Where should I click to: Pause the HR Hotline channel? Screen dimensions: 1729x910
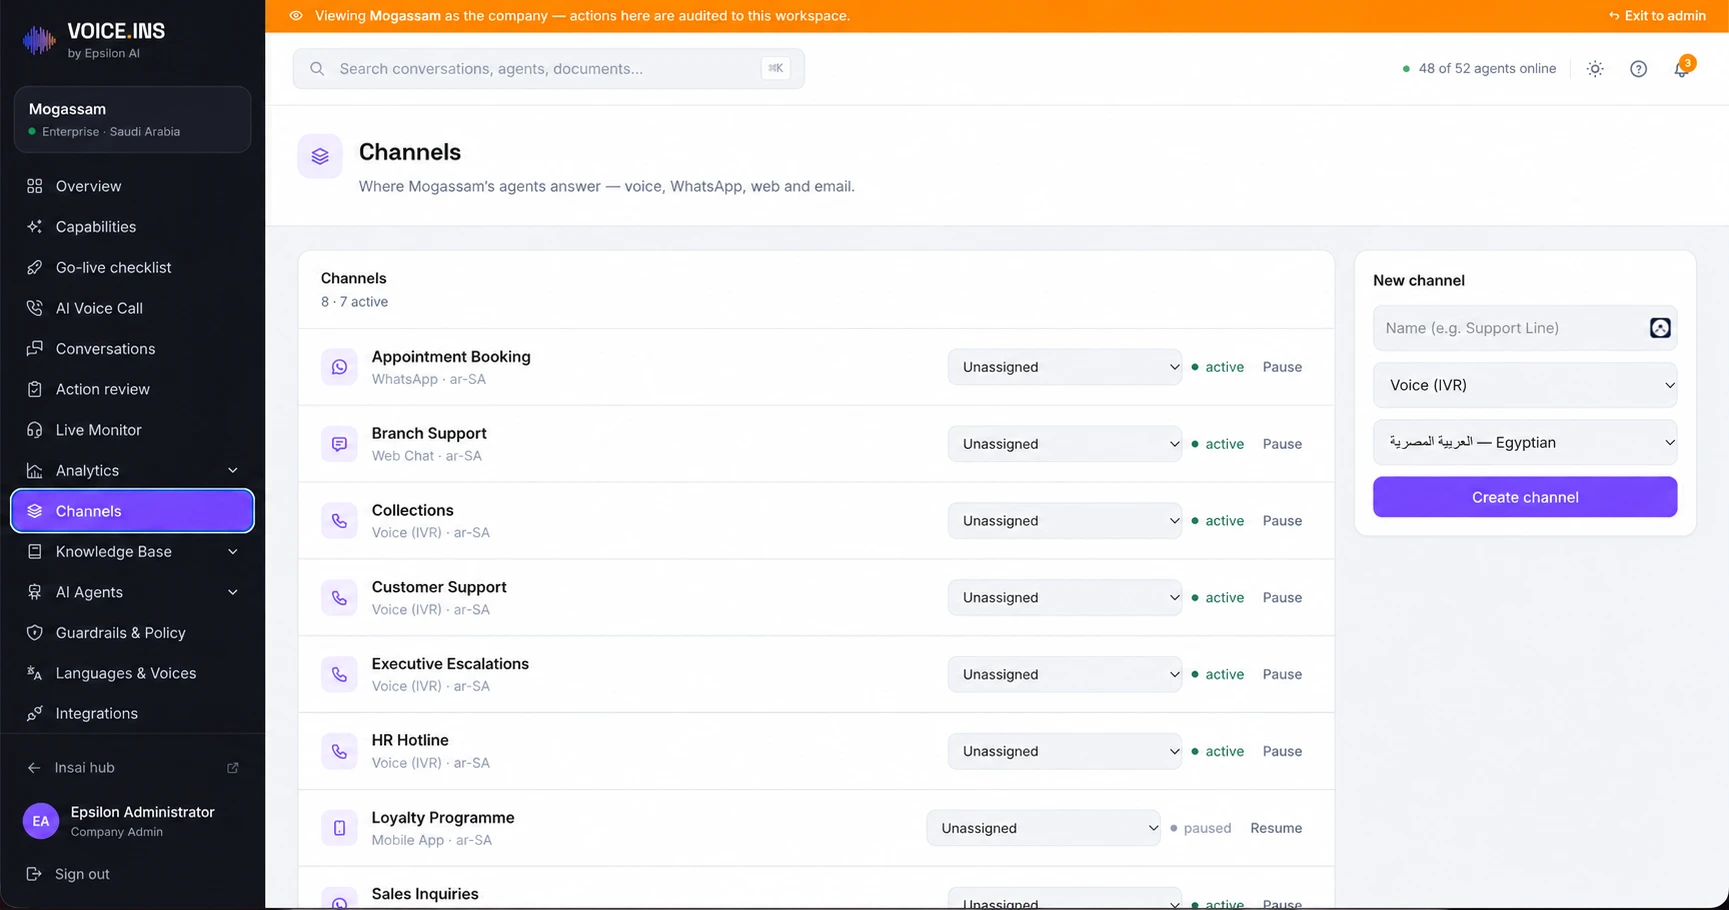[1282, 751]
